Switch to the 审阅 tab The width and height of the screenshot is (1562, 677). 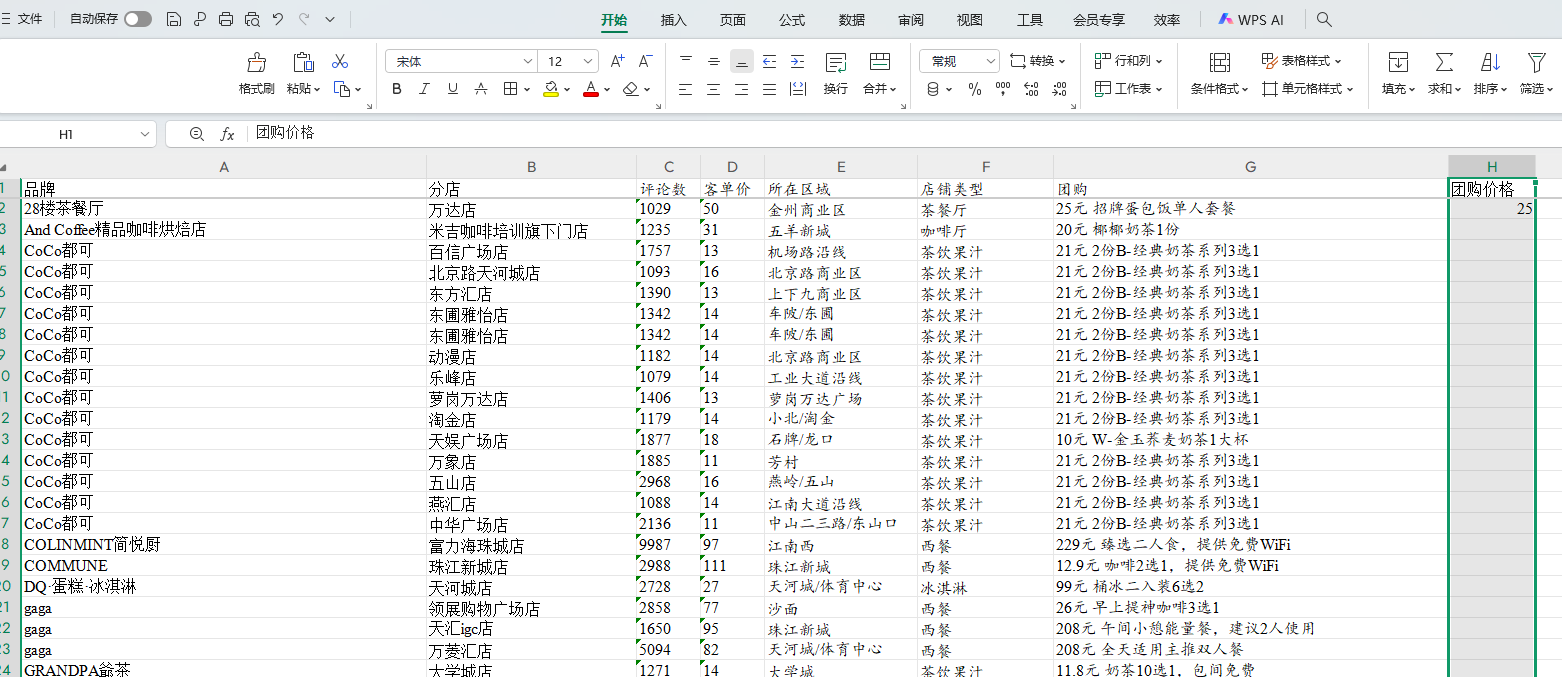(x=911, y=20)
